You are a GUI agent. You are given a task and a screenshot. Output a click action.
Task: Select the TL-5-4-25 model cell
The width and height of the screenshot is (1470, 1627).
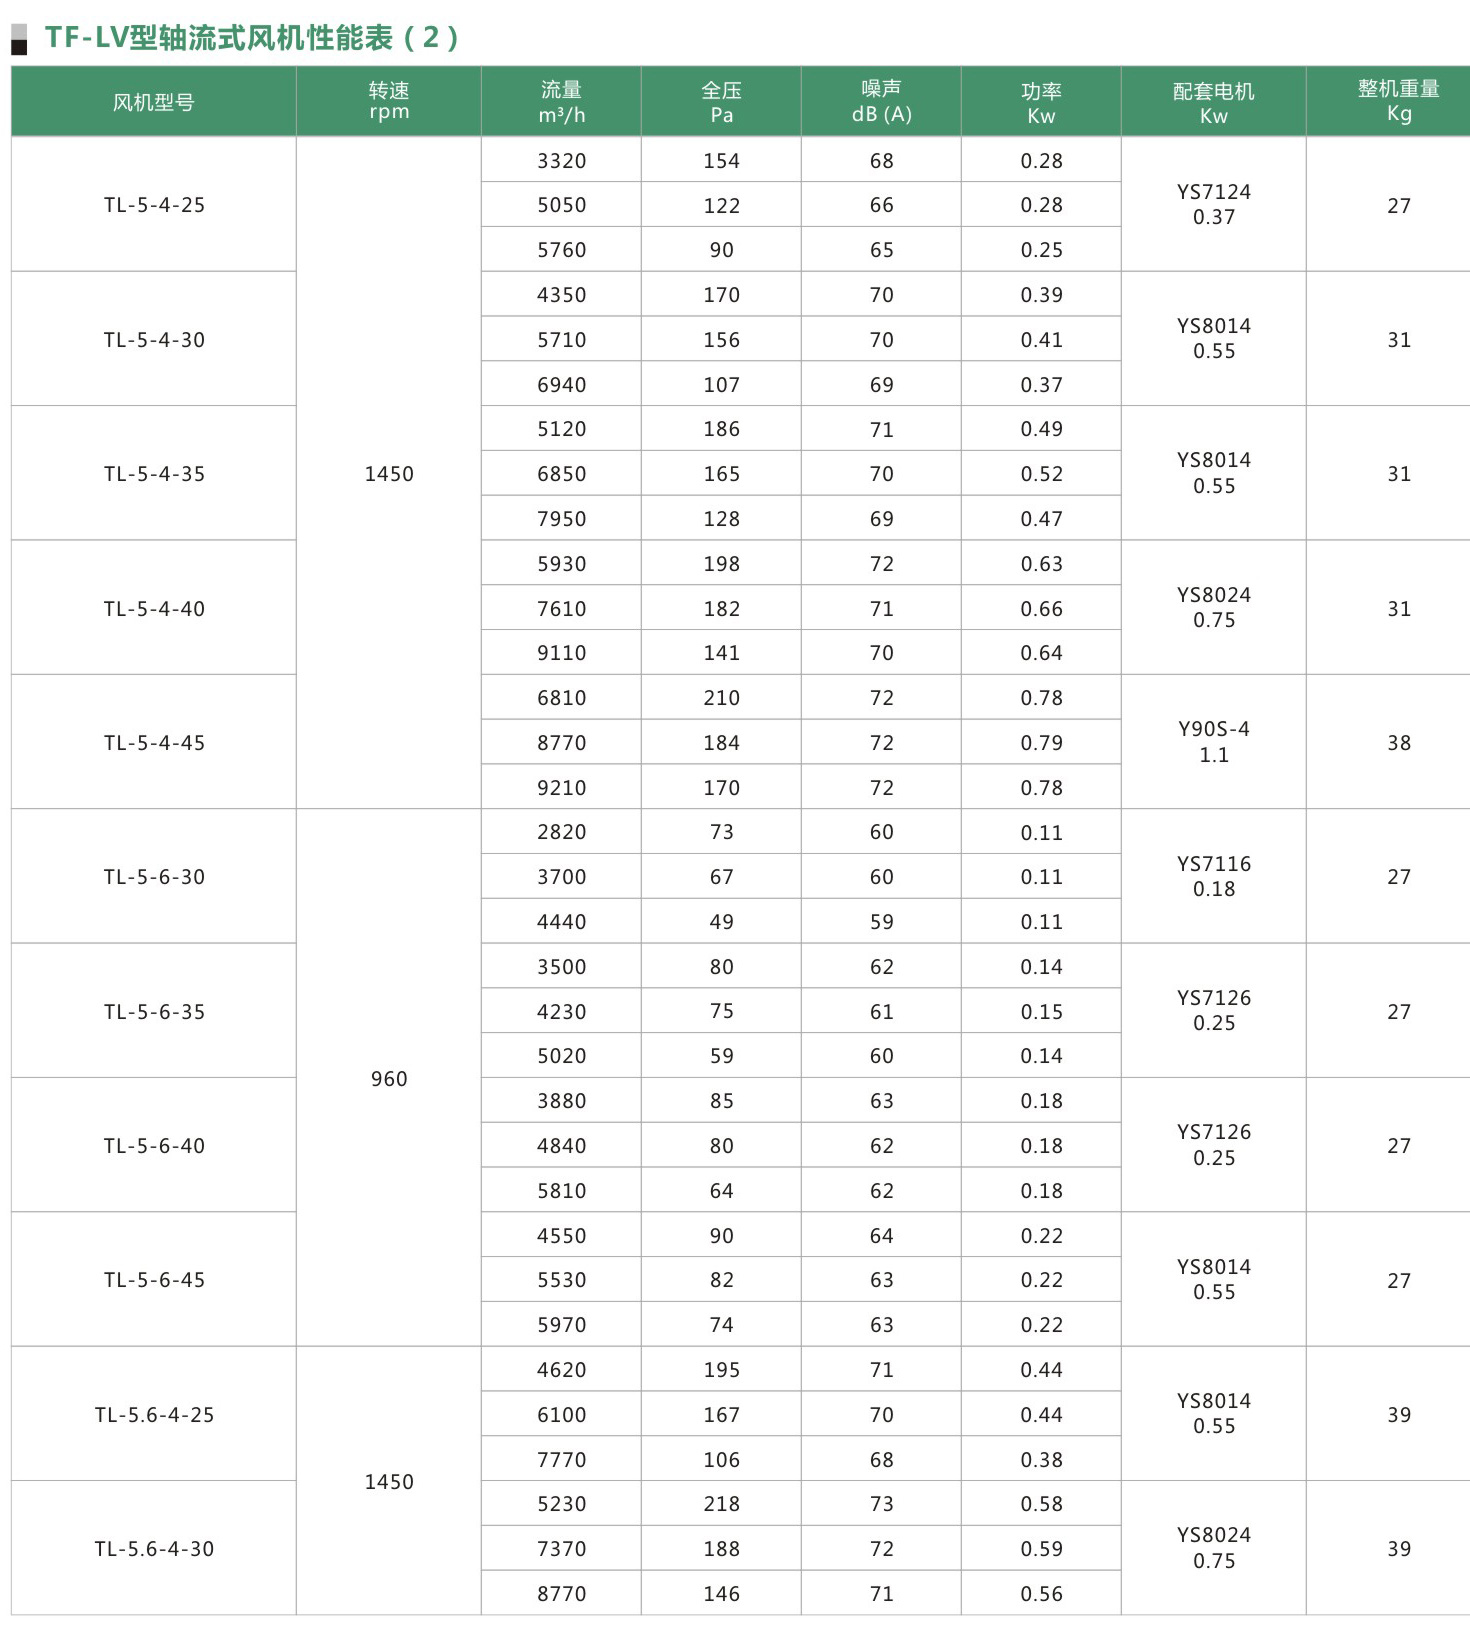coord(154,205)
